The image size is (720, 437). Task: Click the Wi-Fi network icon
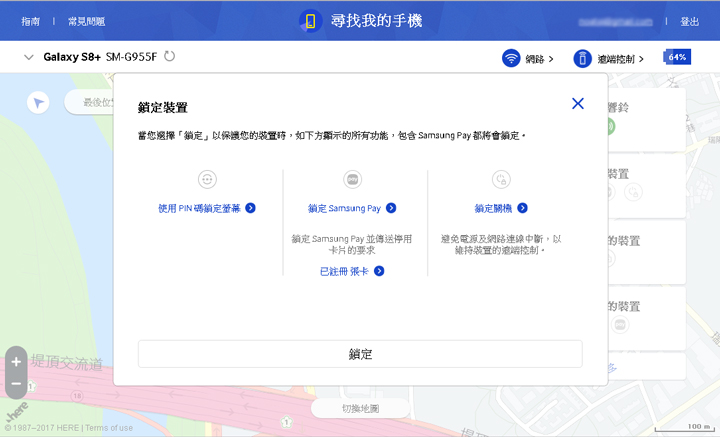pyautogui.click(x=511, y=58)
